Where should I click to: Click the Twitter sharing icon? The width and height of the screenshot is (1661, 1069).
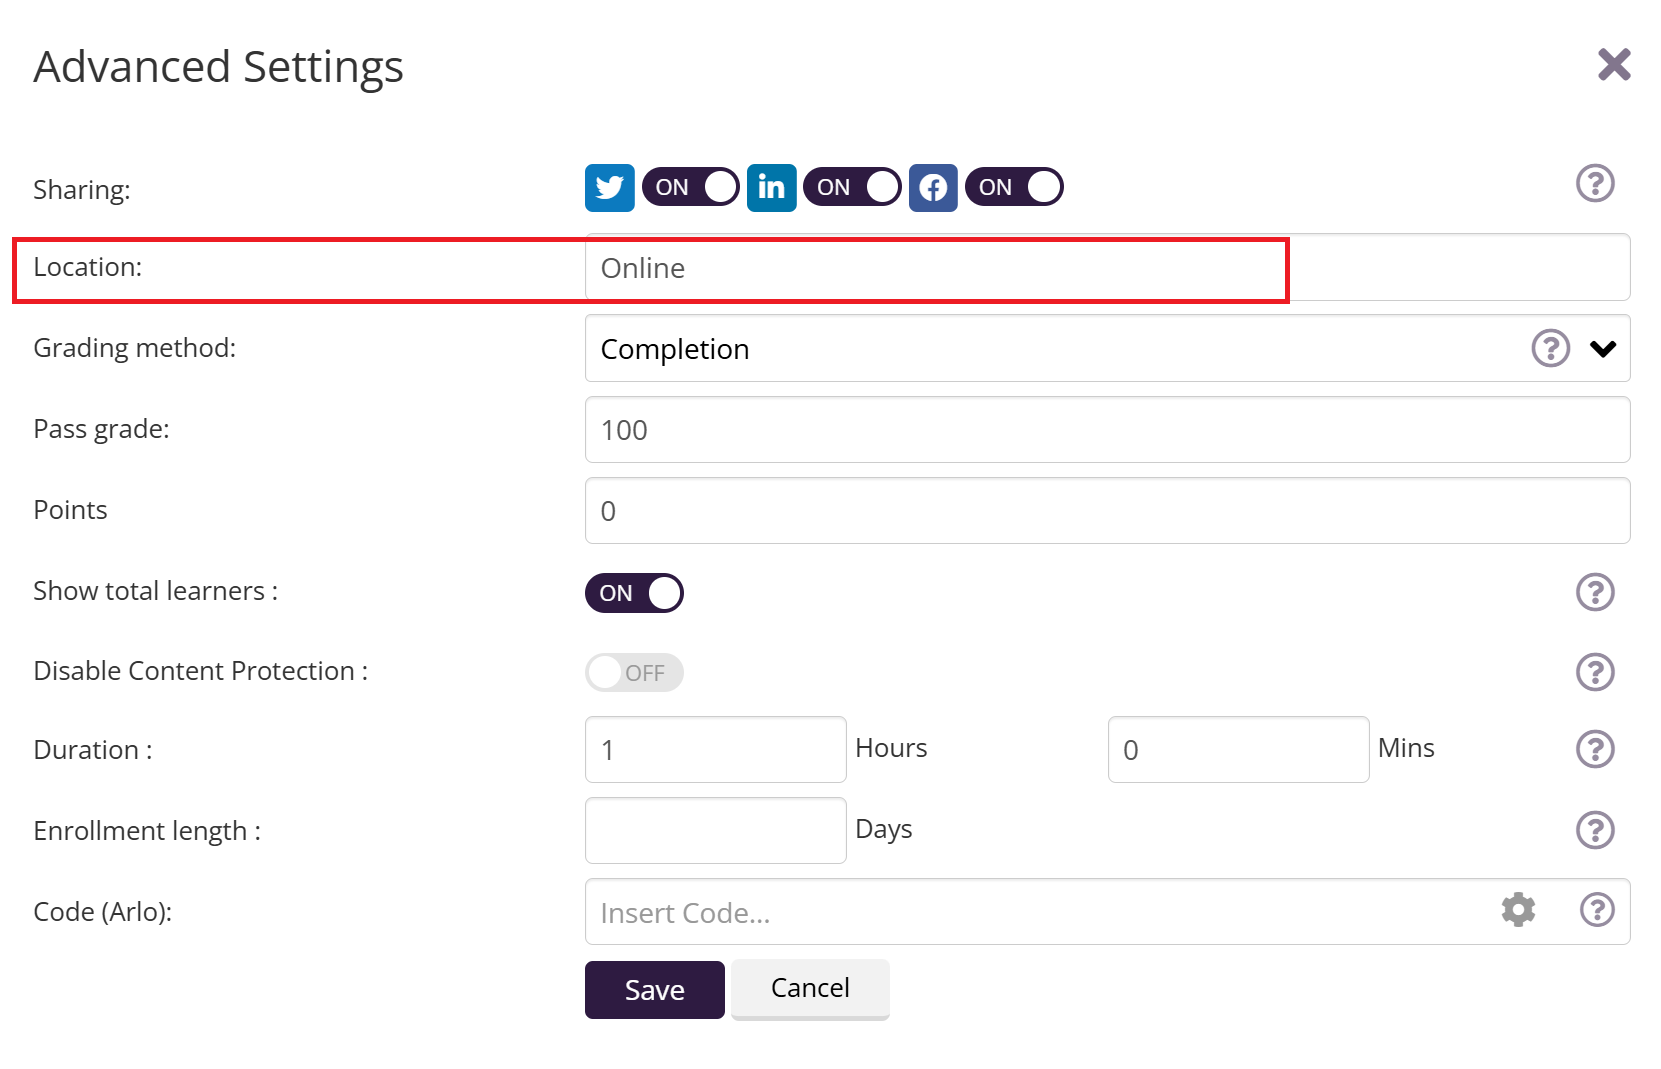coord(609,188)
